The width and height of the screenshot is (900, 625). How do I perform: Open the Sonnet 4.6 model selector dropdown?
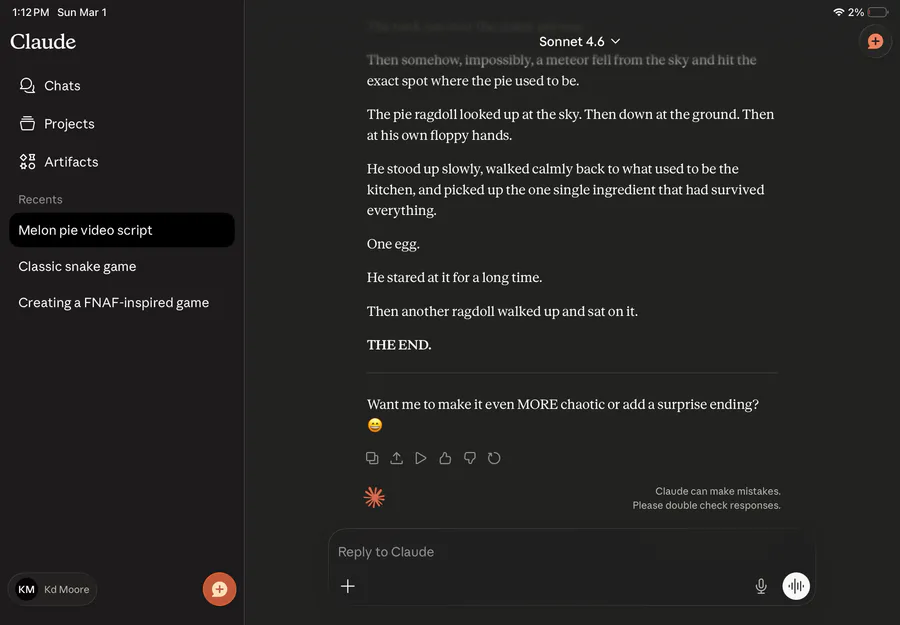pos(580,41)
